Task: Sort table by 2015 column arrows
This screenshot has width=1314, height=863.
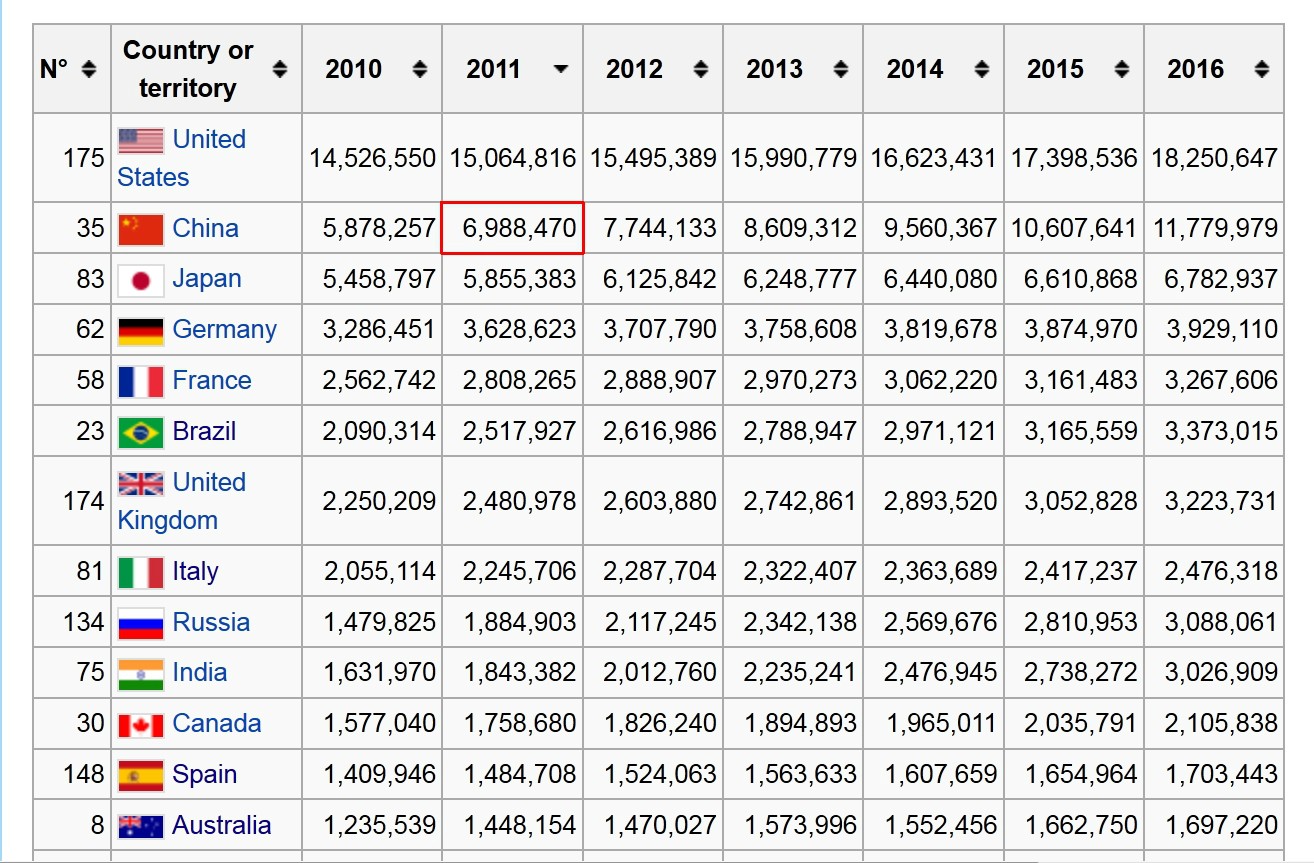Action: (x=1122, y=69)
